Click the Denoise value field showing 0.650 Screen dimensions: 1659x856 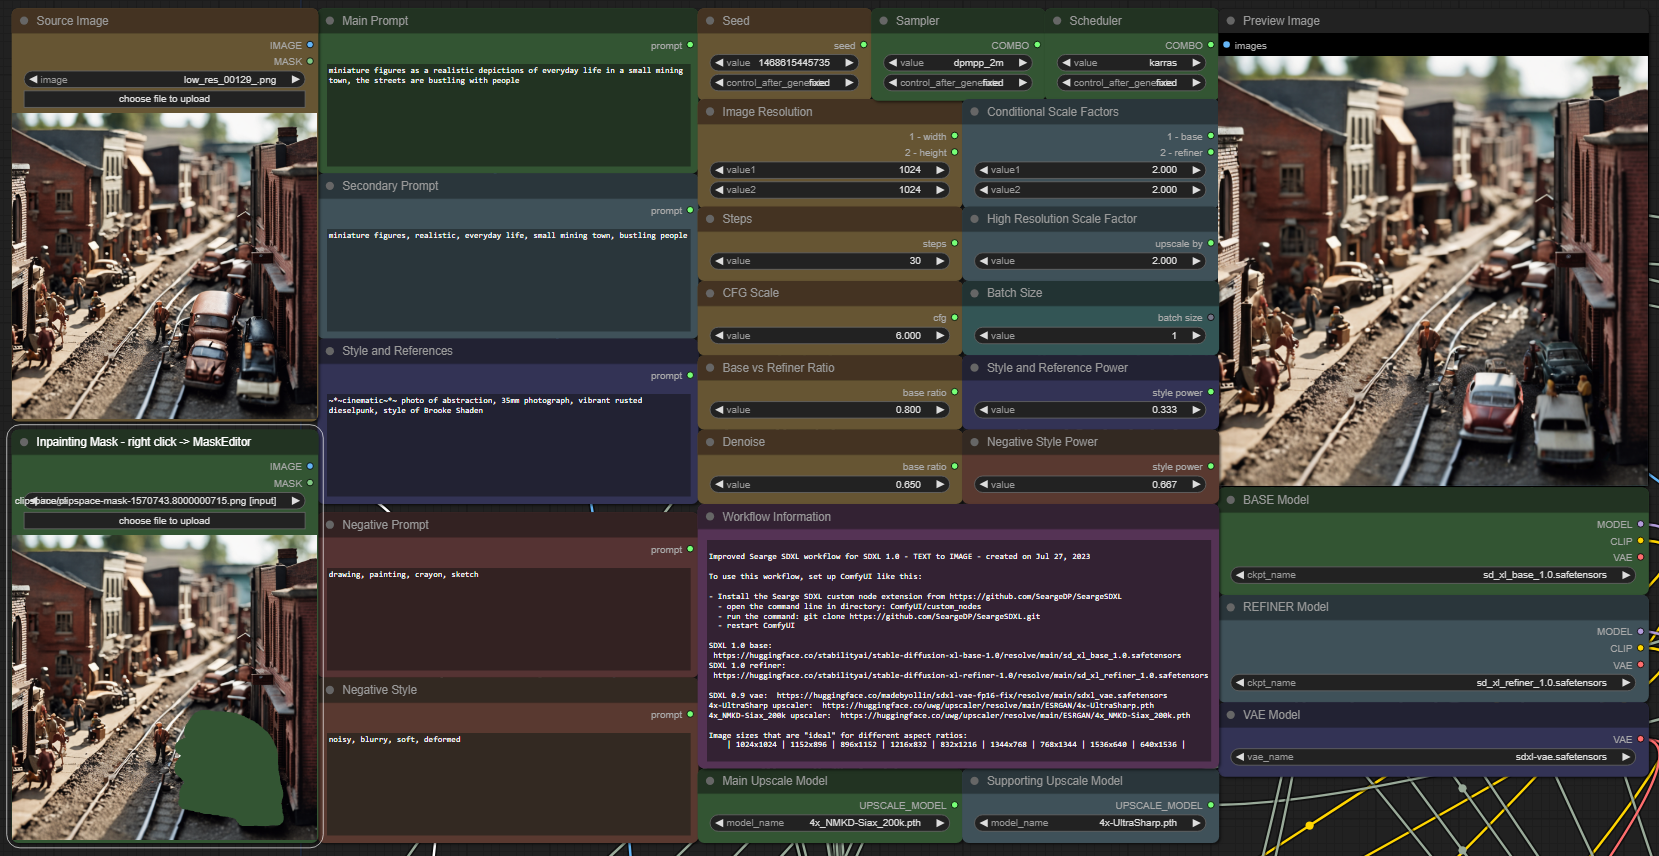(x=829, y=485)
